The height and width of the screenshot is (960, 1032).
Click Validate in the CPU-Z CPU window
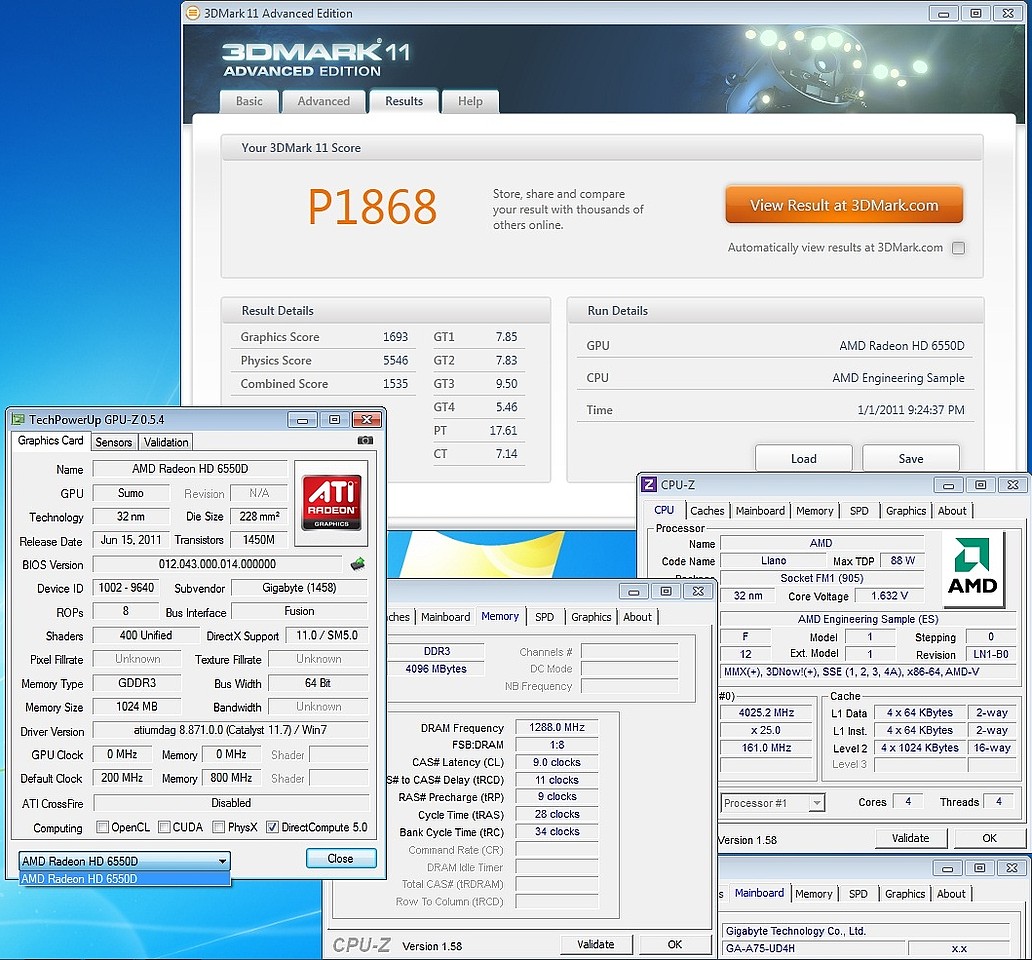click(x=911, y=838)
